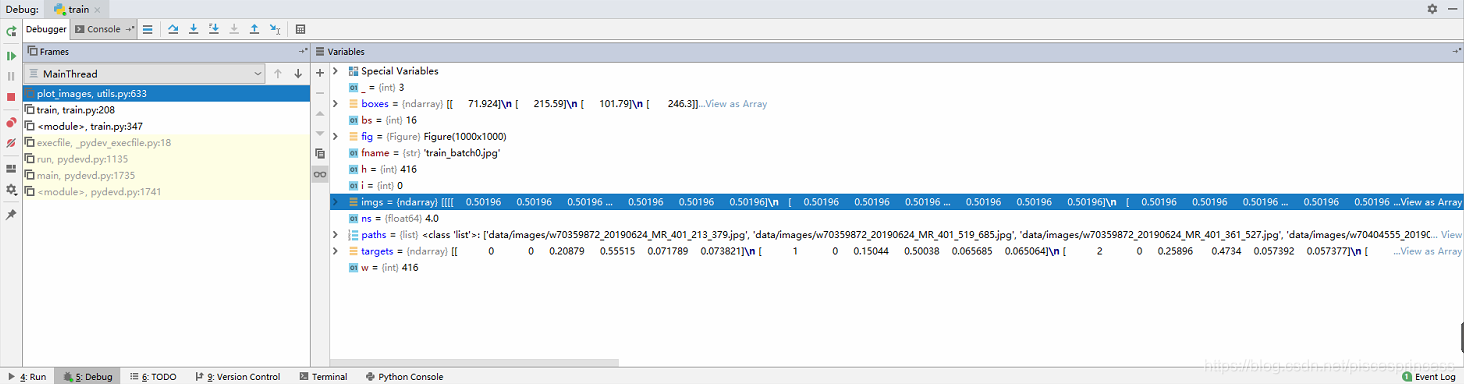Expand Special Variables node
Image resolution: width=1464 pixels, height=384 pixels.
point(336,71)
